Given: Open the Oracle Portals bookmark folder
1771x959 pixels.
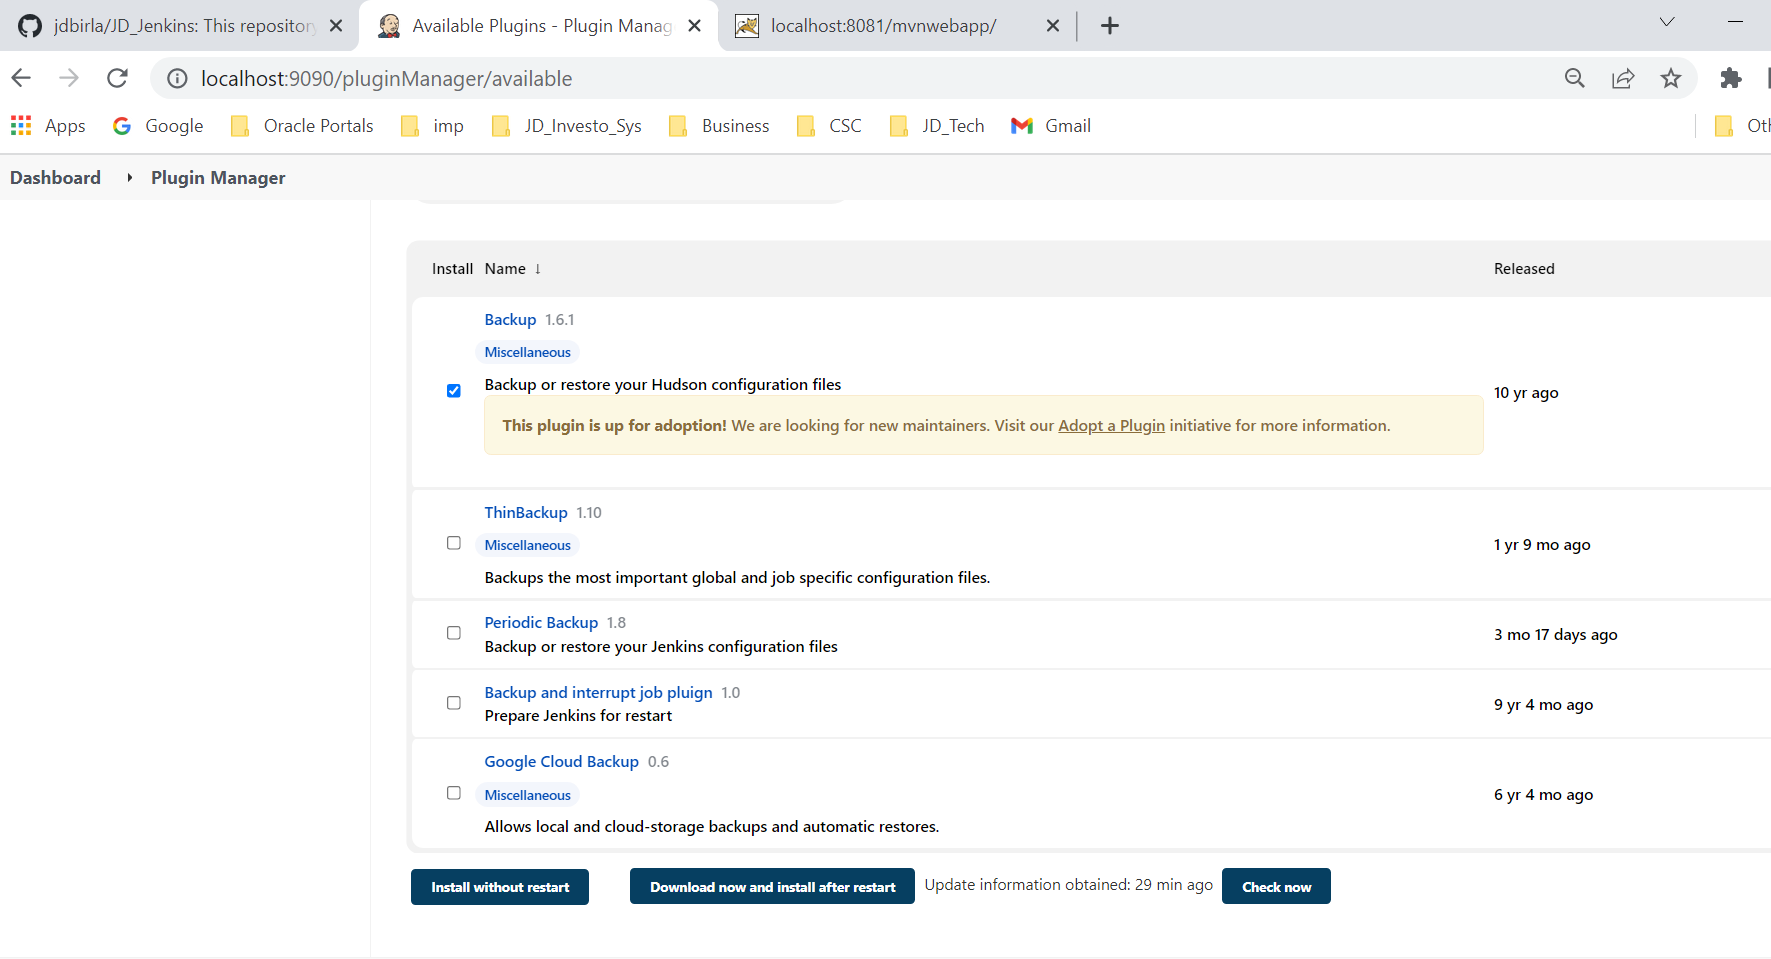Looking at the screenshot, I should point(302,126).
